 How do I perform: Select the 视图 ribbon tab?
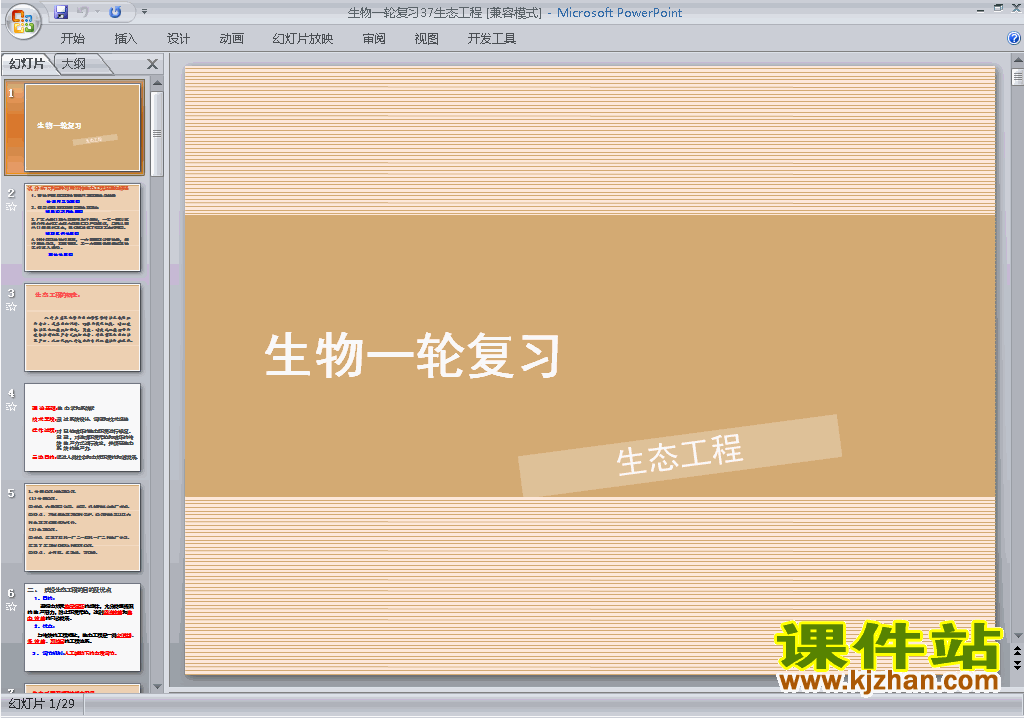(x=426, y=39)
